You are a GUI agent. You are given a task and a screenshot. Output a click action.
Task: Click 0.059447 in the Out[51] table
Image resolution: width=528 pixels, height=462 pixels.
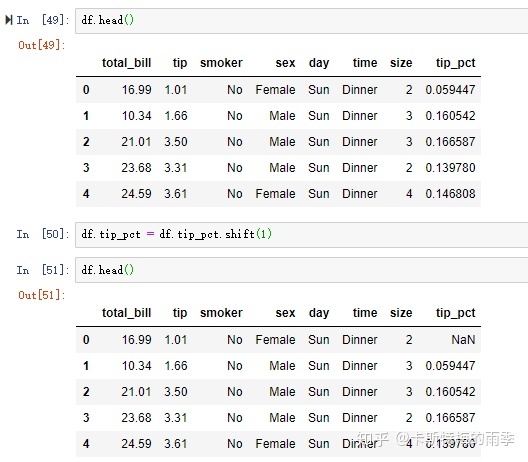[x=450, y=366]
